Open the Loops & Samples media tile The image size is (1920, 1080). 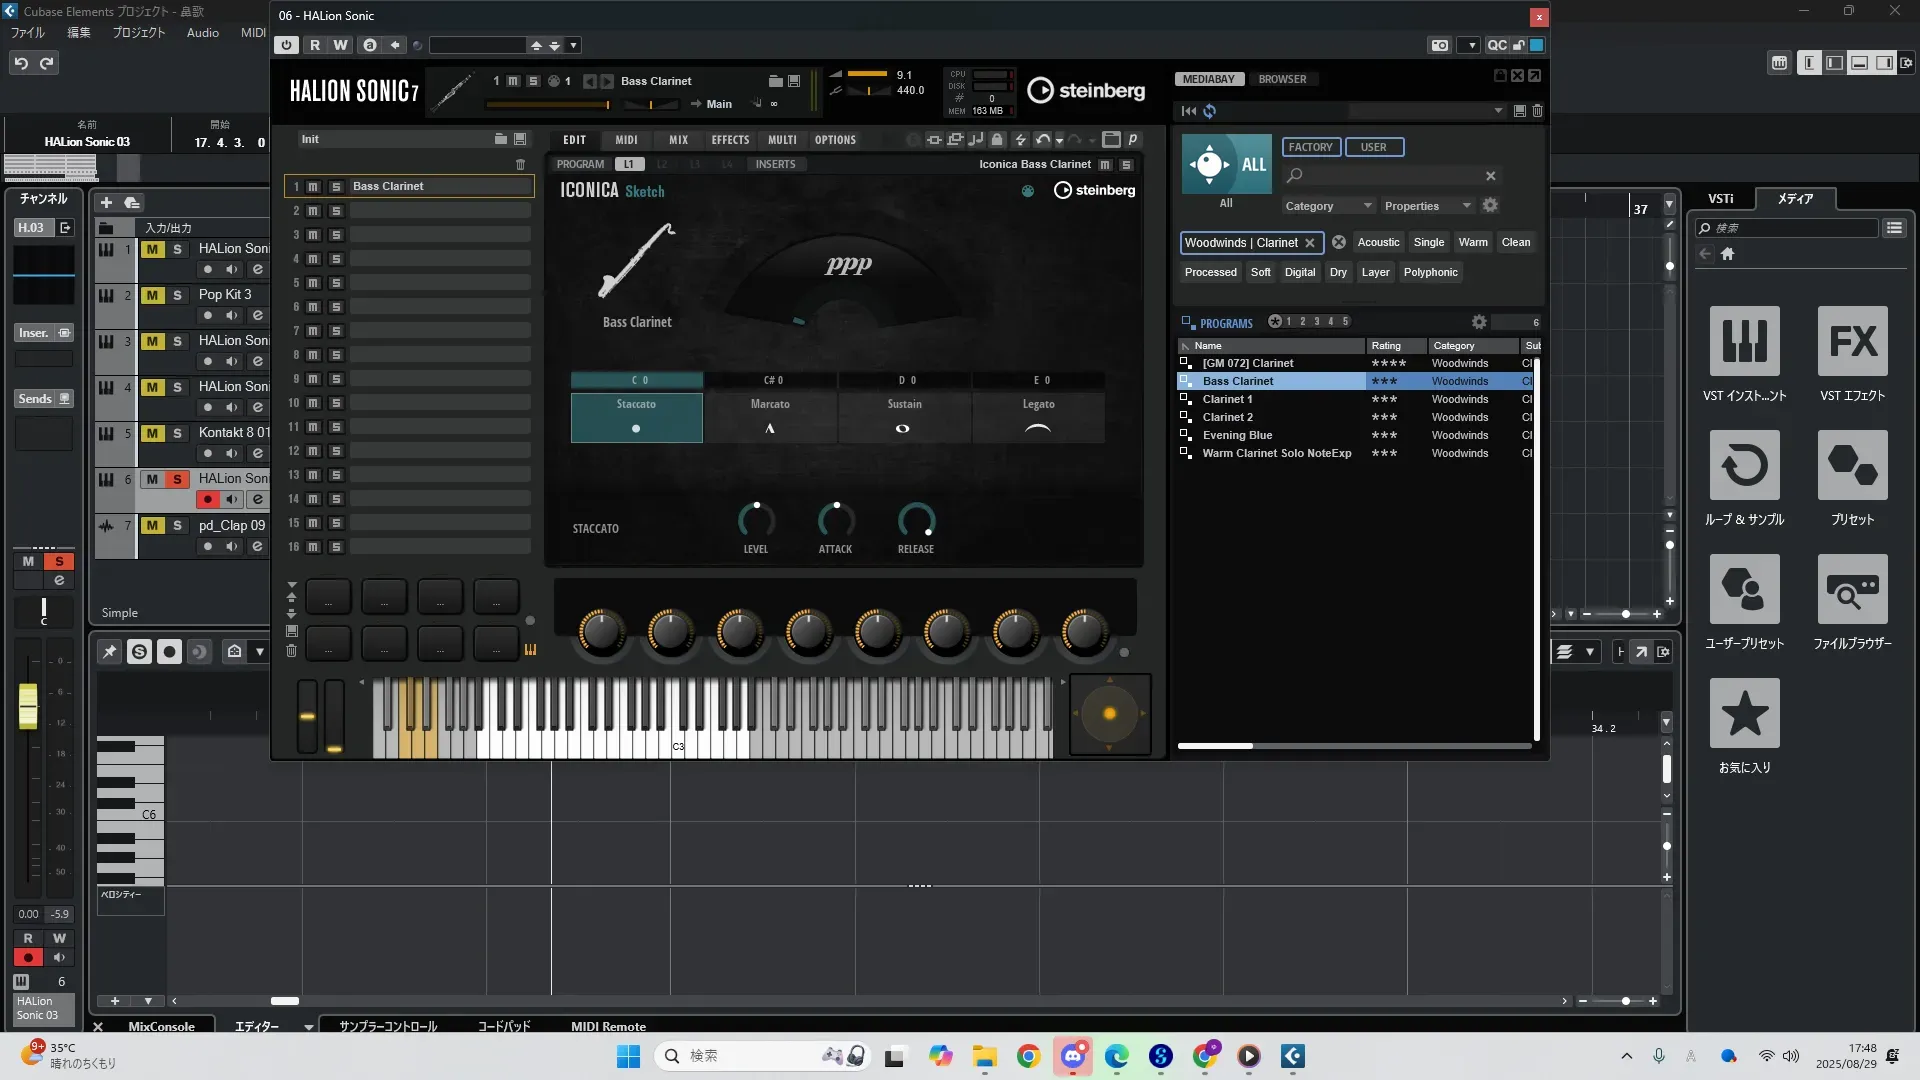coord(1744,466)
